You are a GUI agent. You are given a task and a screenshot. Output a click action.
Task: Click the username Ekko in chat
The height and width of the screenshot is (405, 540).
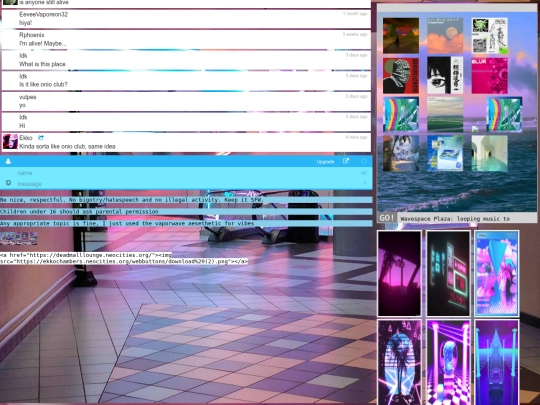coord(26,138)
